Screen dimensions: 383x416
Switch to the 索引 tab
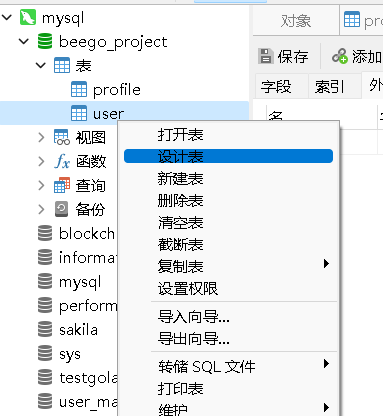[329, 87]
